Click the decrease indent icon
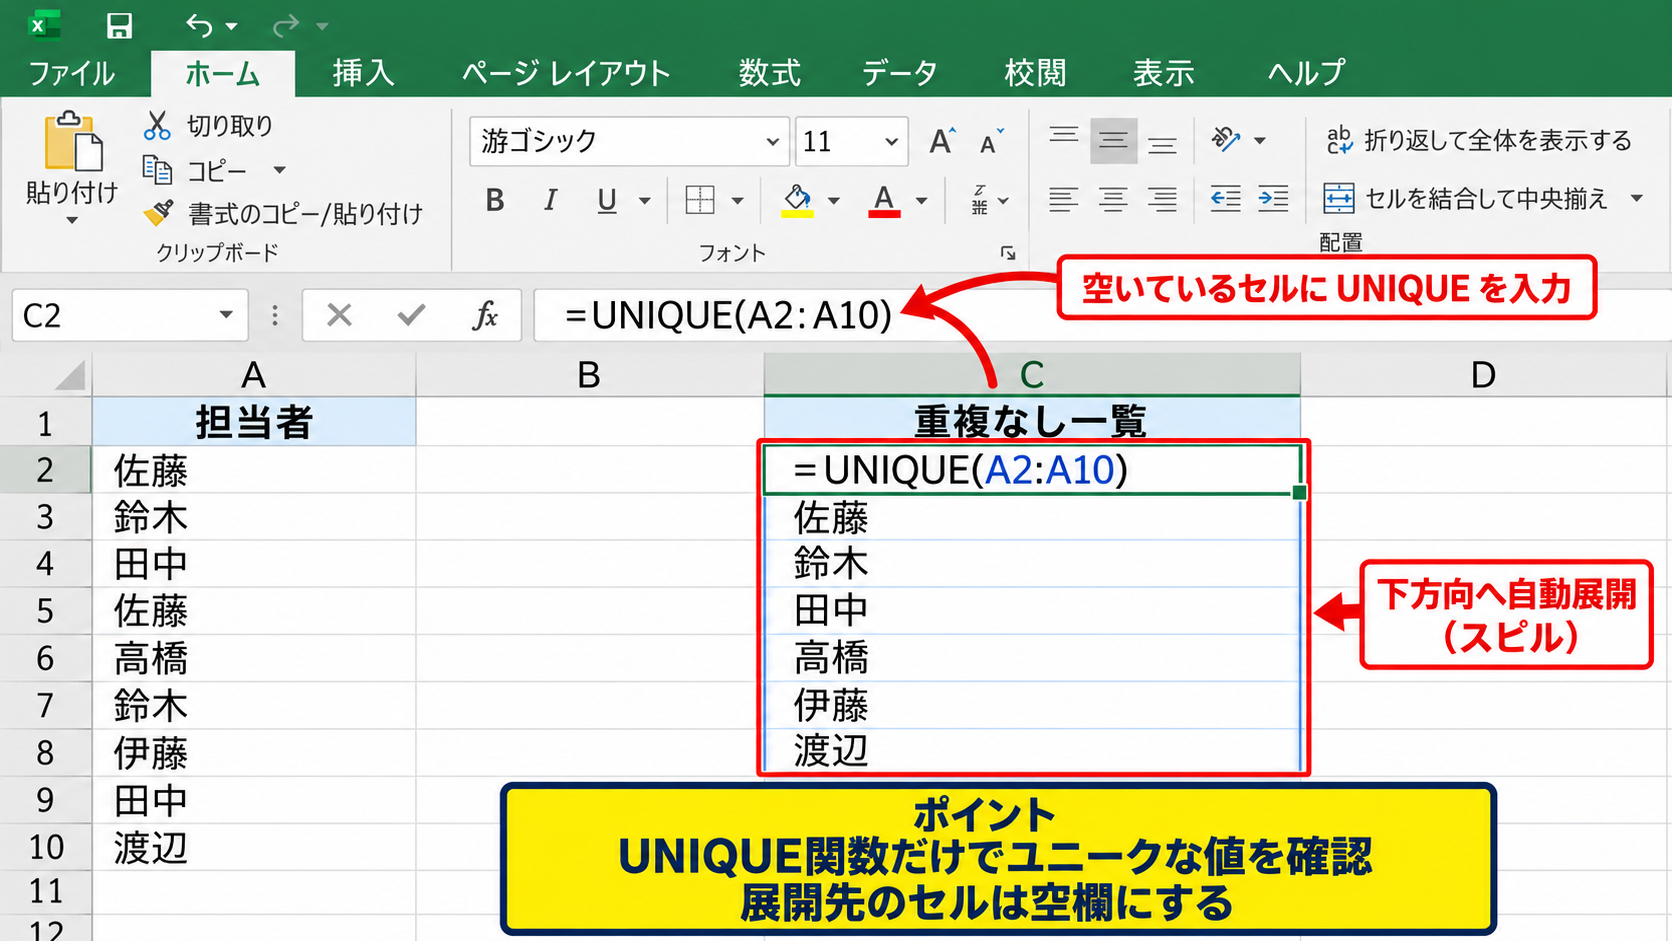 point(1225,199)
